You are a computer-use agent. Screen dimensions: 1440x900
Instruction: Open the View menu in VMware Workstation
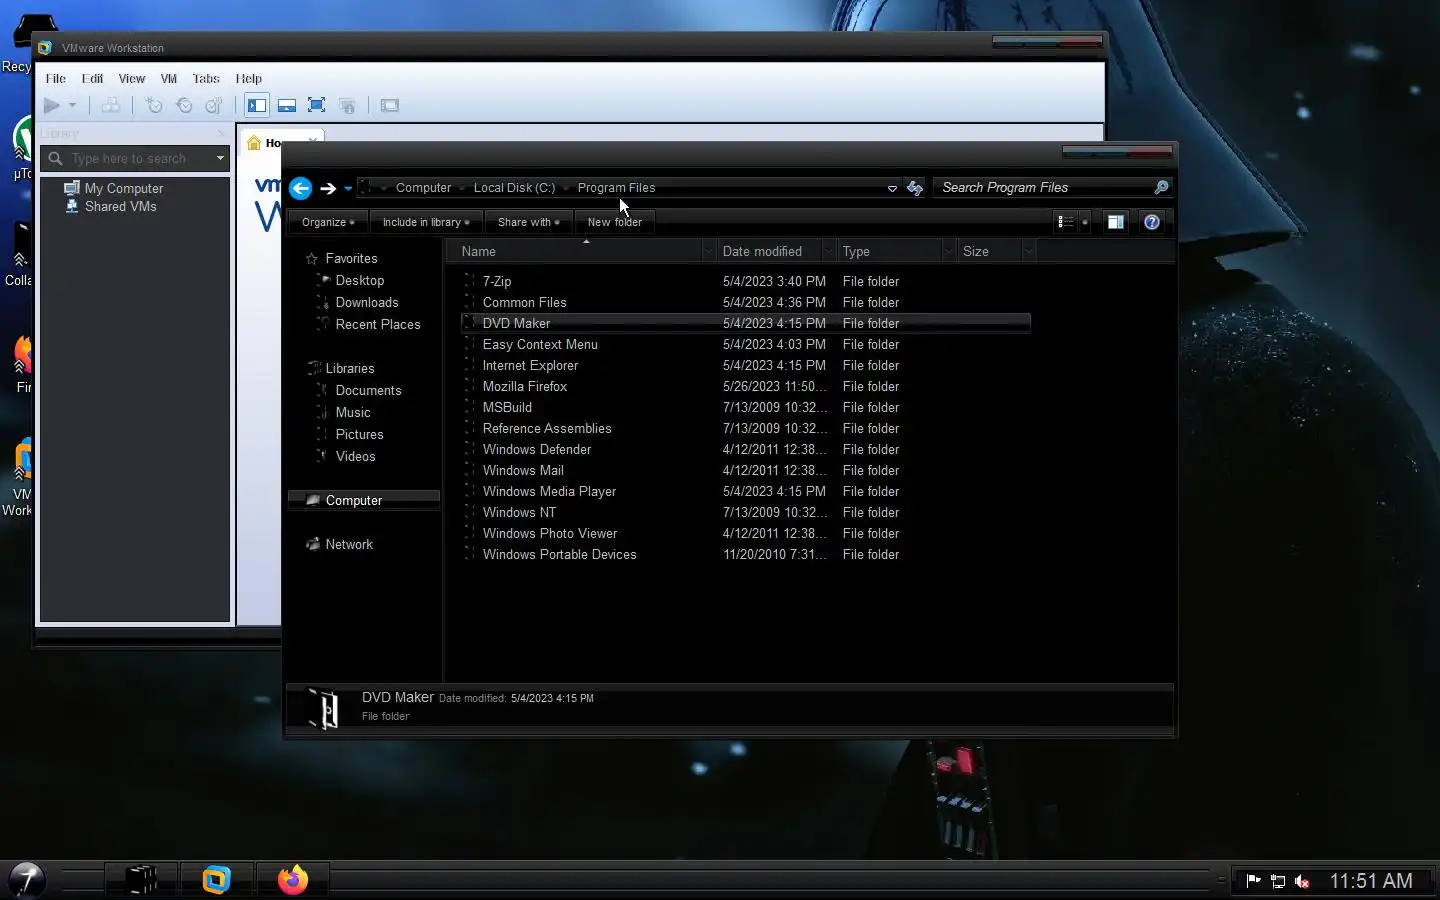[132, 79]
